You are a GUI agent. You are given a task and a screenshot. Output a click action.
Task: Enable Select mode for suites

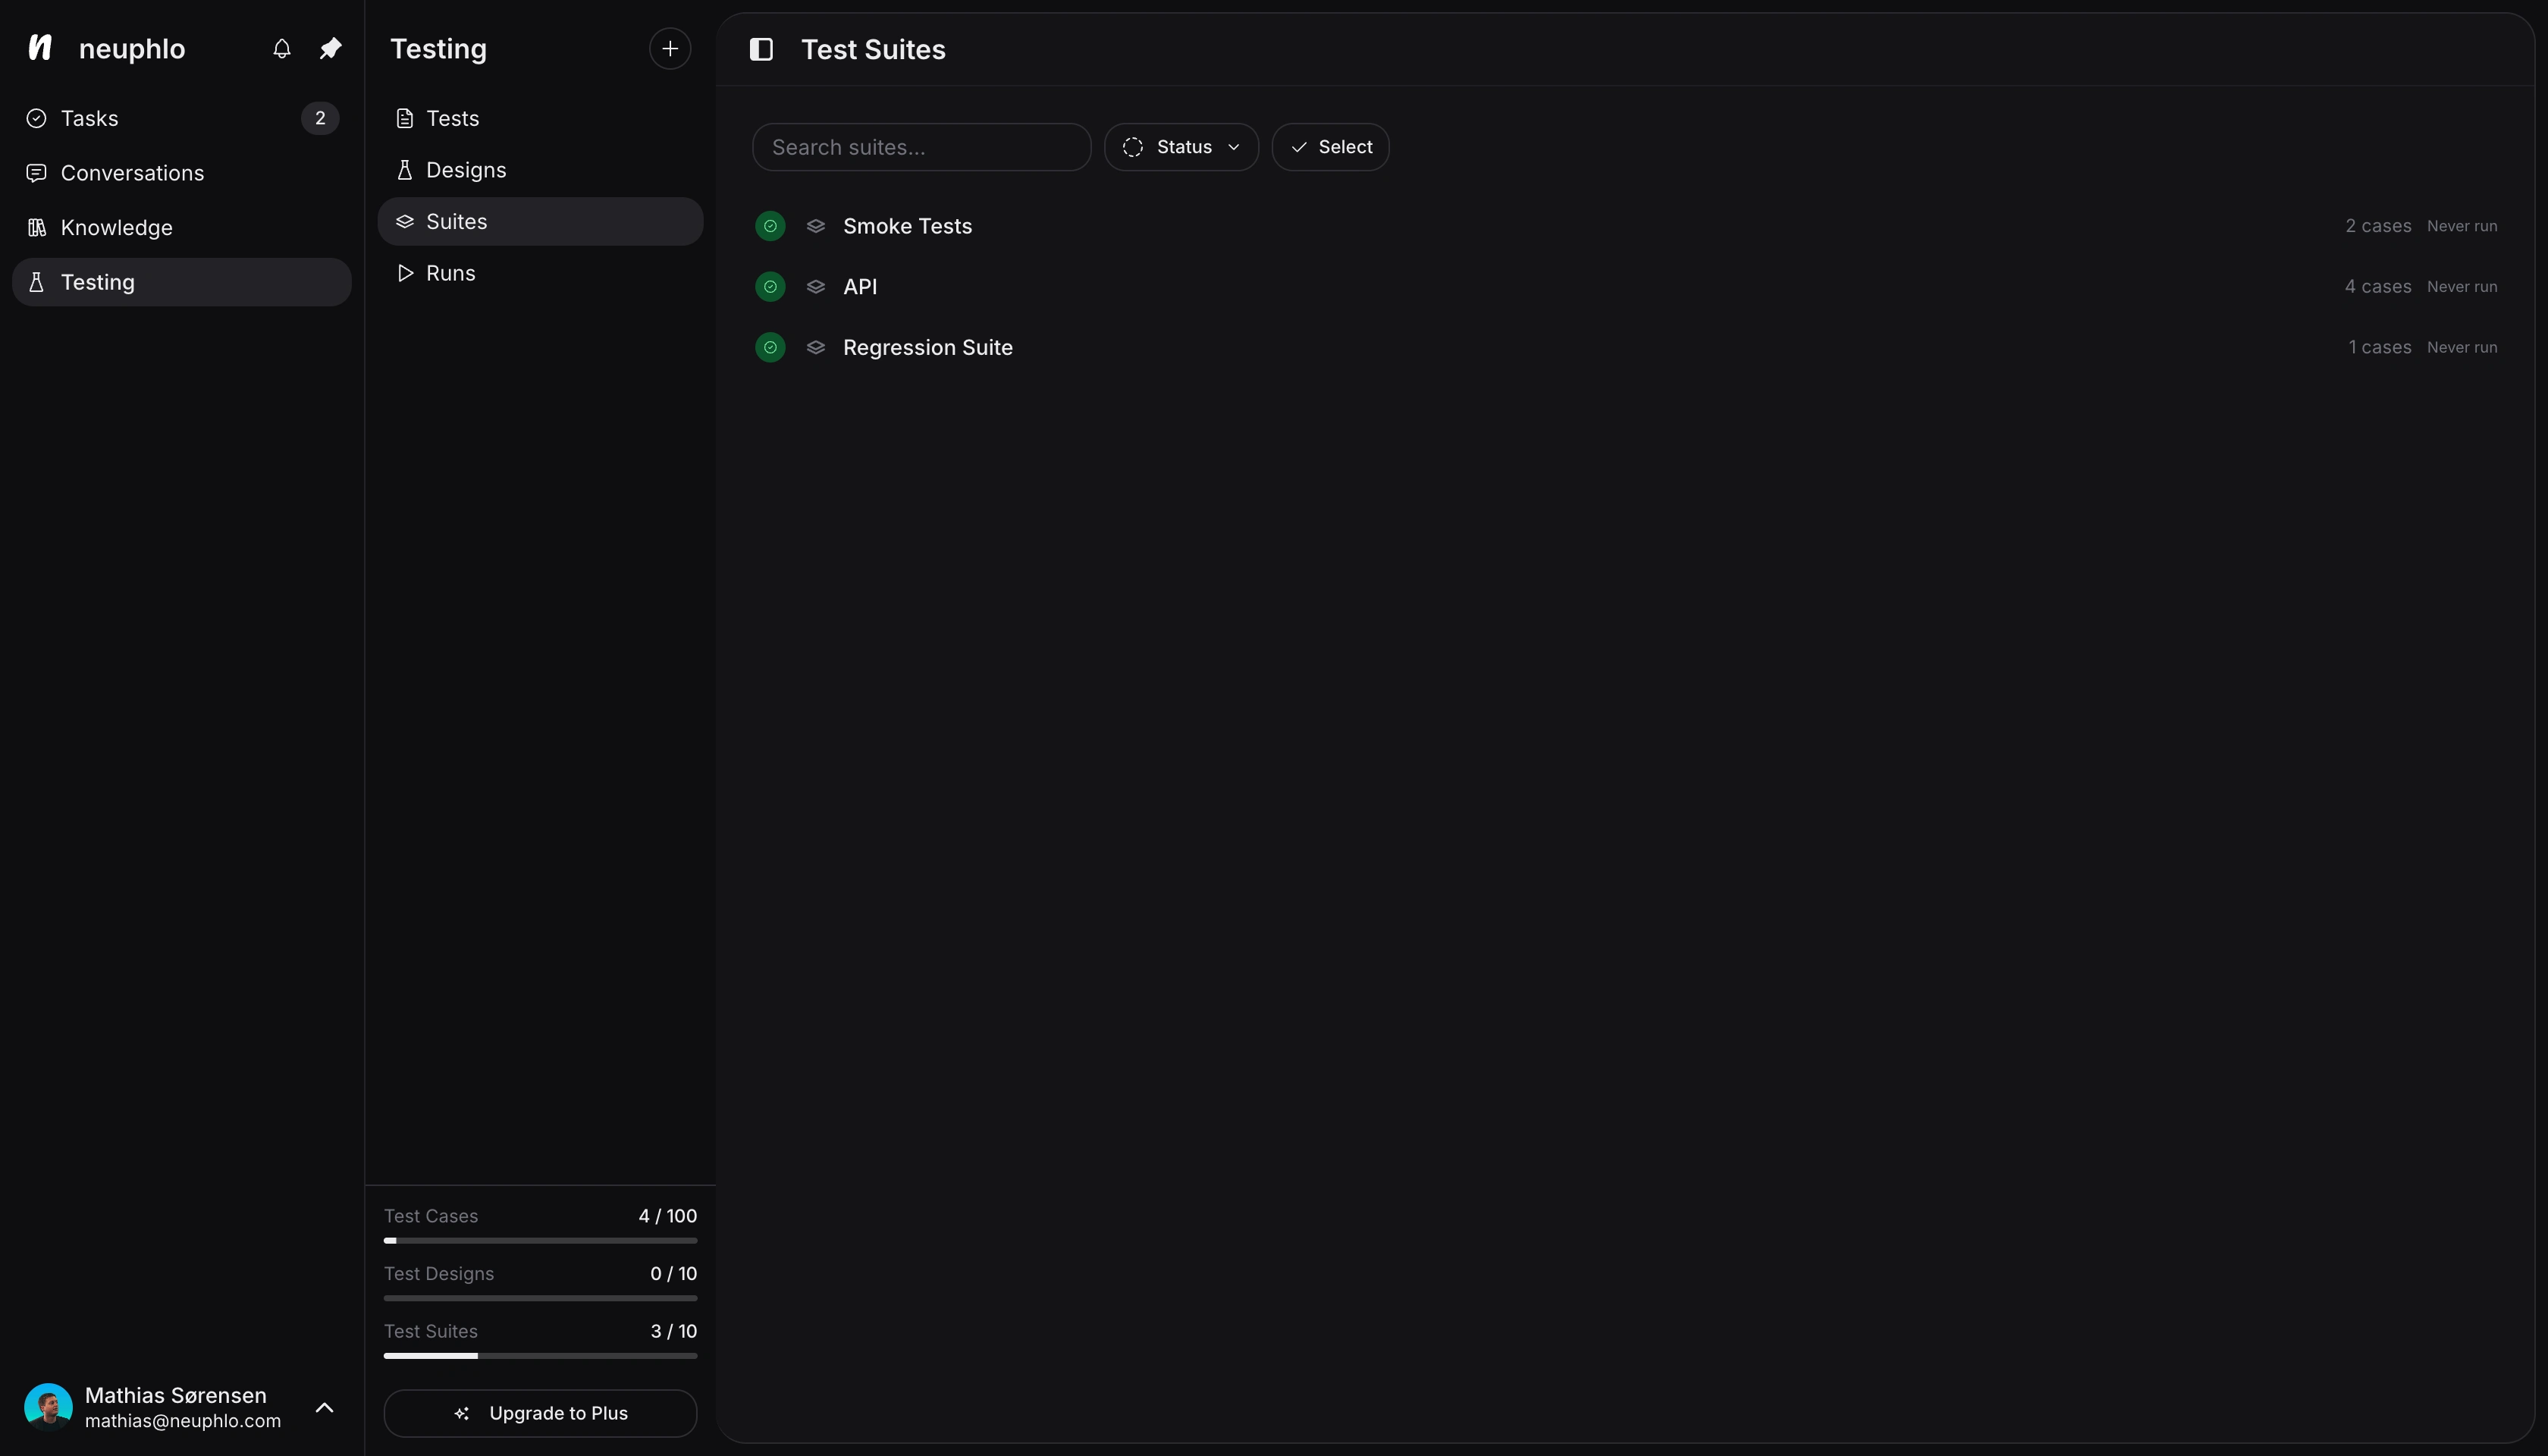pyautogui.click(x=1330, y=147)
